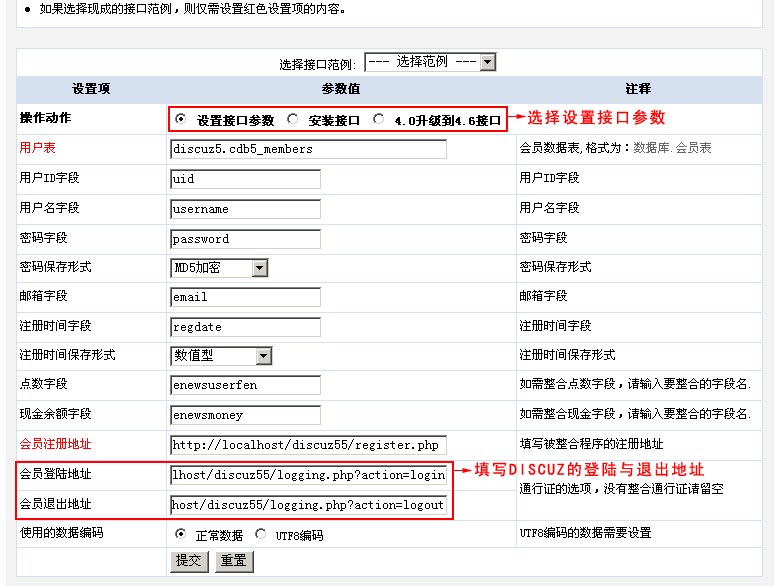
Task: Open the 数值型 register time format dropdown
Action: 221,356
